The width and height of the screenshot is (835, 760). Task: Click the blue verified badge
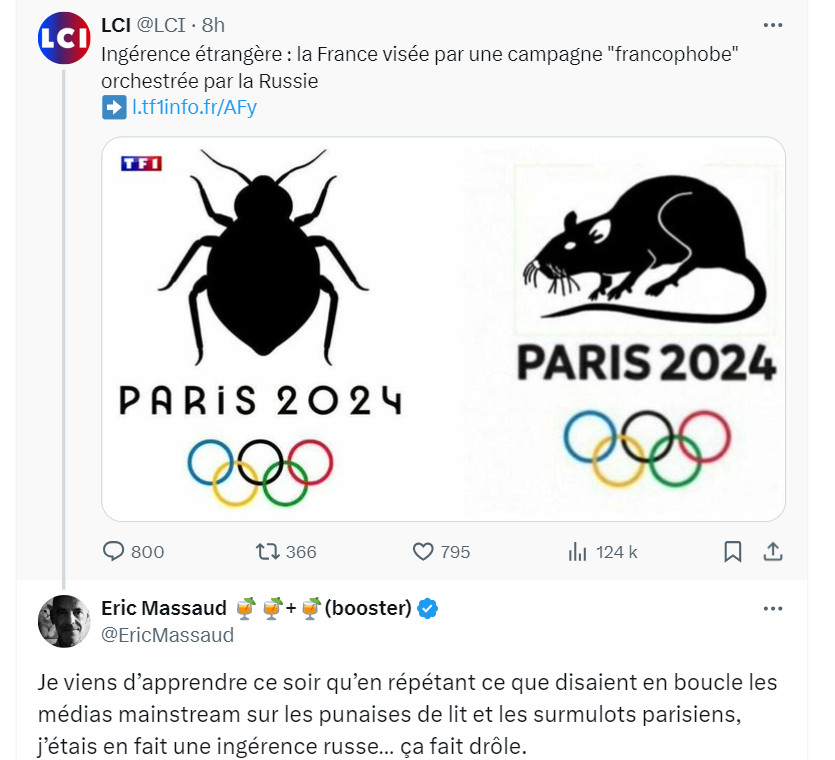[x=427, y=608]
